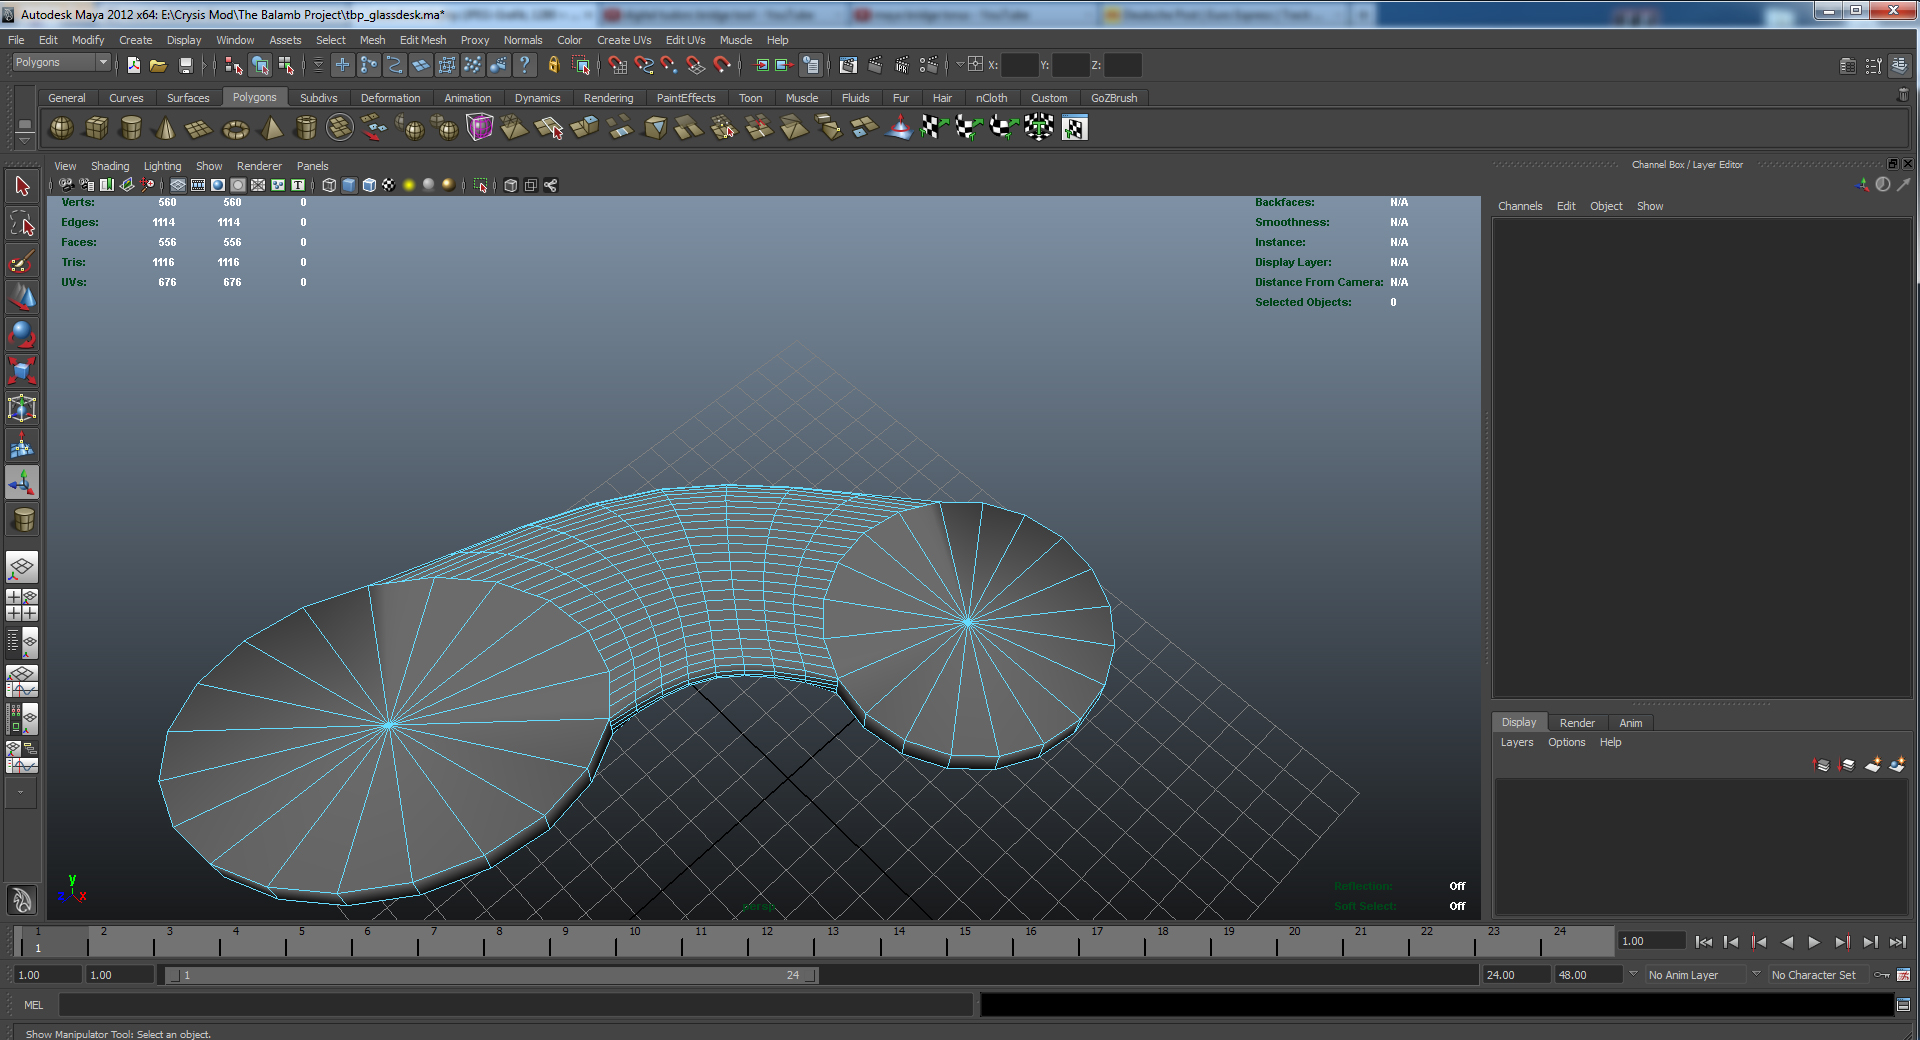Go to start of playback range
This screenshot has height=1040, width=1920.
[1704, 942]
